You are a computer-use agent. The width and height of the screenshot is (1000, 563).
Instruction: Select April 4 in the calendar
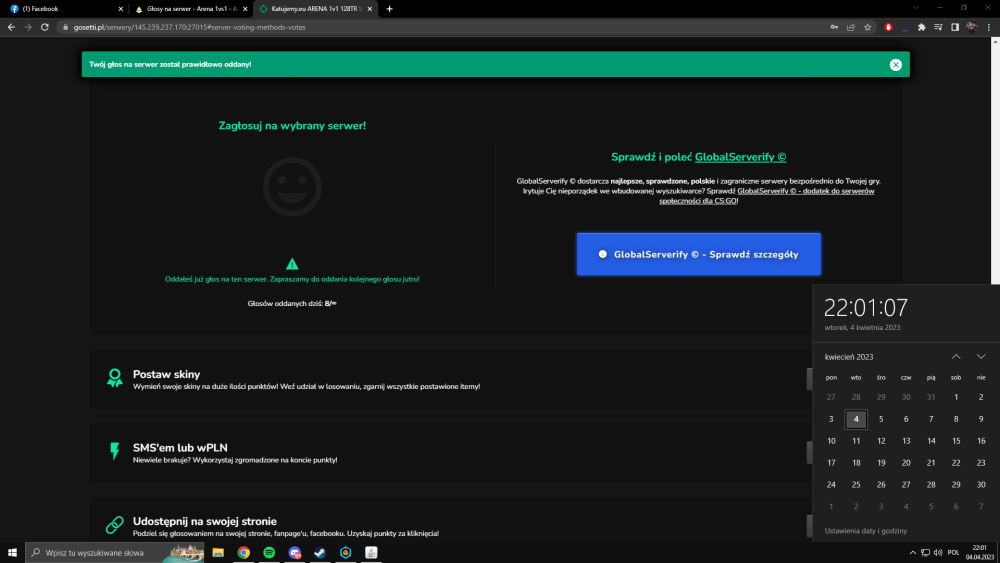(856, 419)
